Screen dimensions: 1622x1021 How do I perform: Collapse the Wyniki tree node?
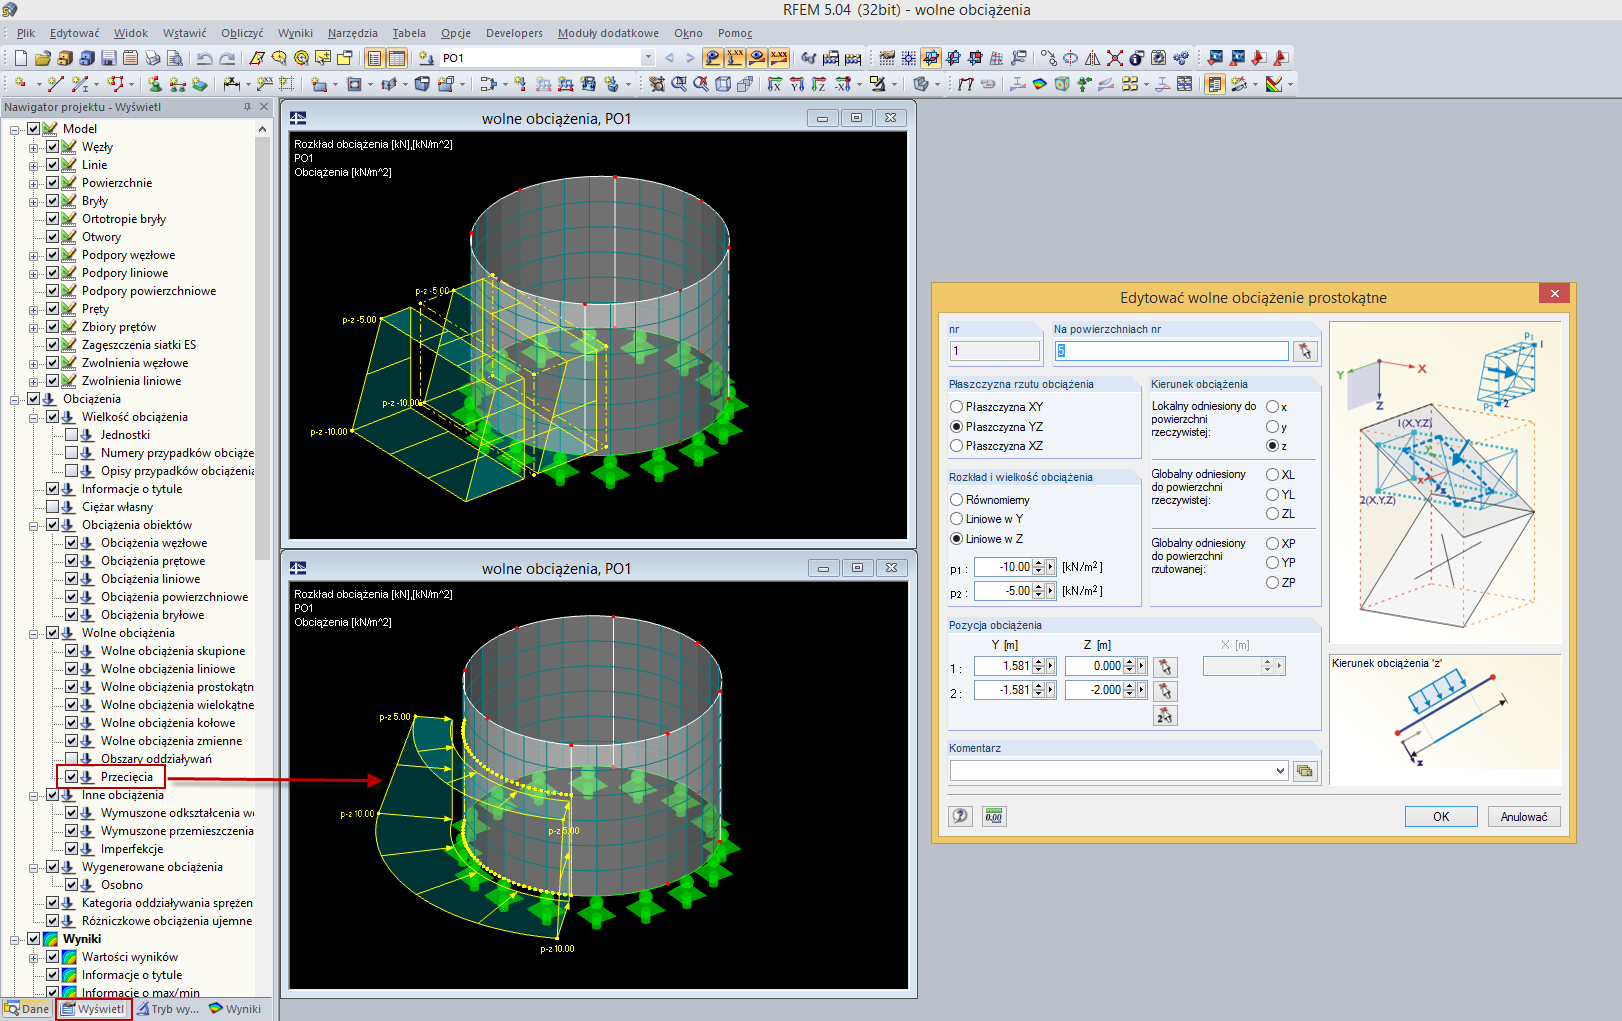(15, 939)
